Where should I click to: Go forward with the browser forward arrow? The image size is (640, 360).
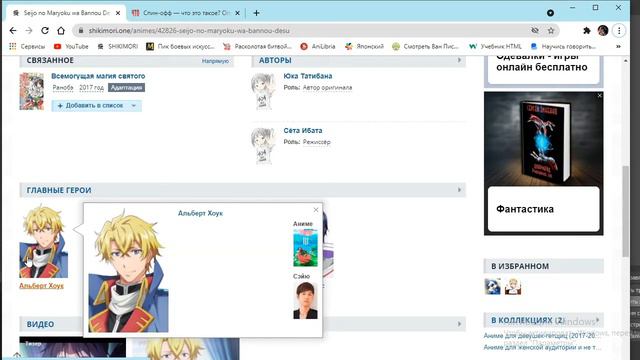[x=29, y=31]
